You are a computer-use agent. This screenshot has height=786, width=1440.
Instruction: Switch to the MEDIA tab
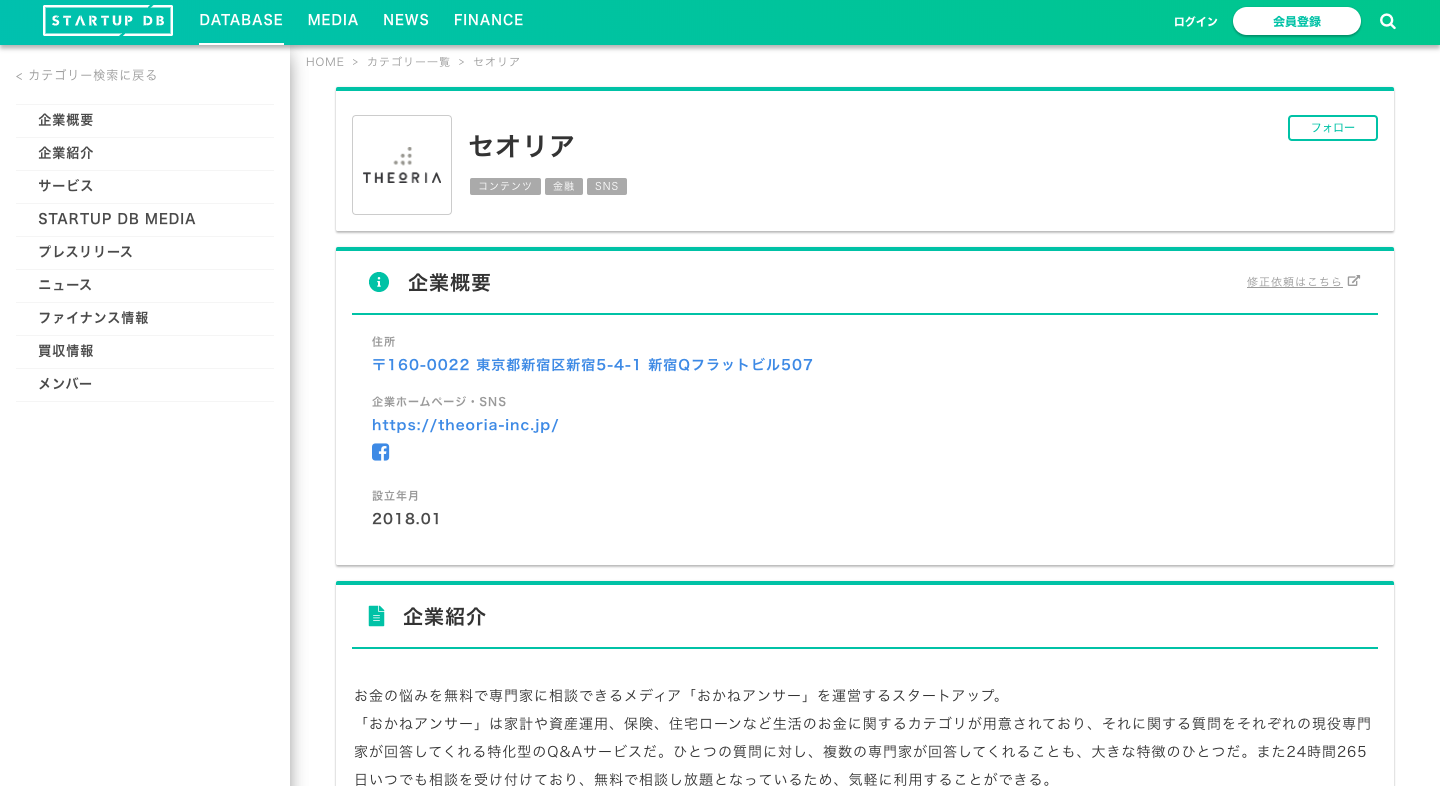click(333, 20)
